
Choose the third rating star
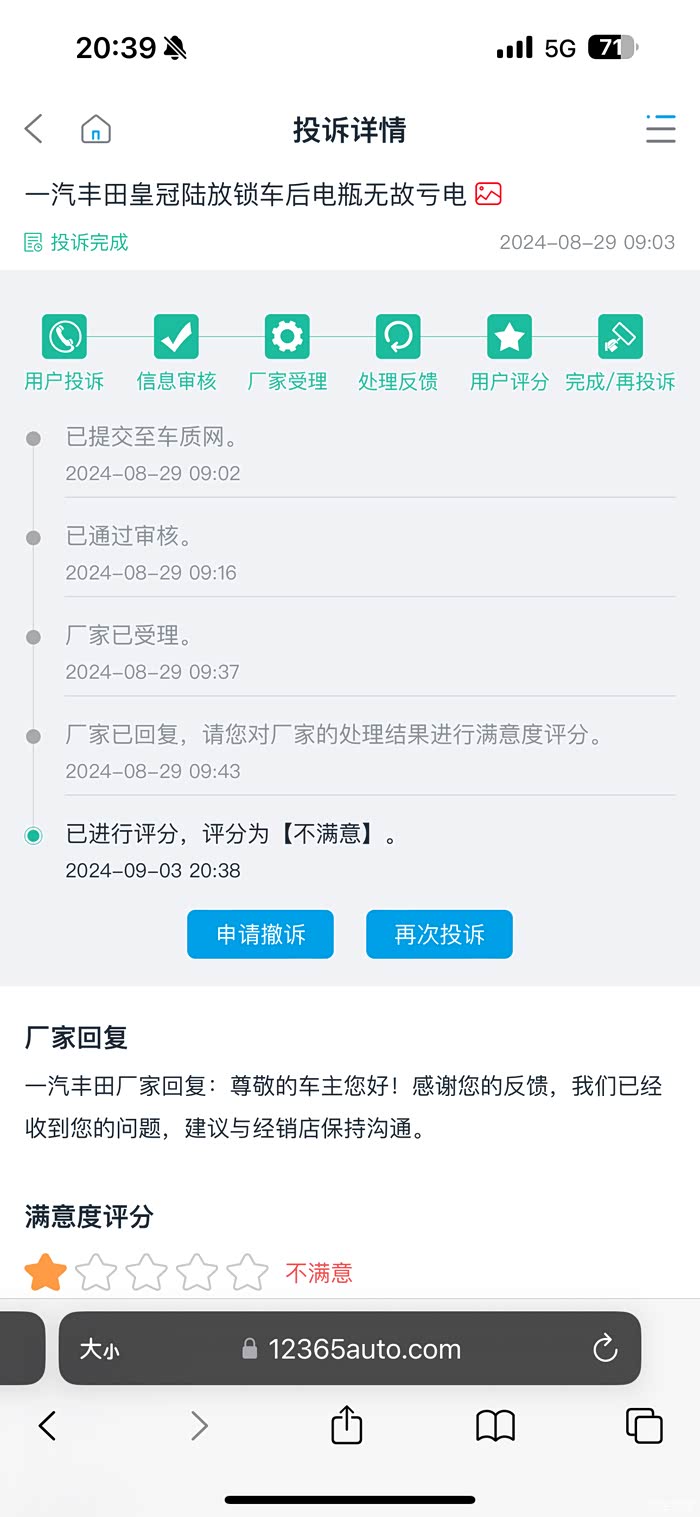147,1273
